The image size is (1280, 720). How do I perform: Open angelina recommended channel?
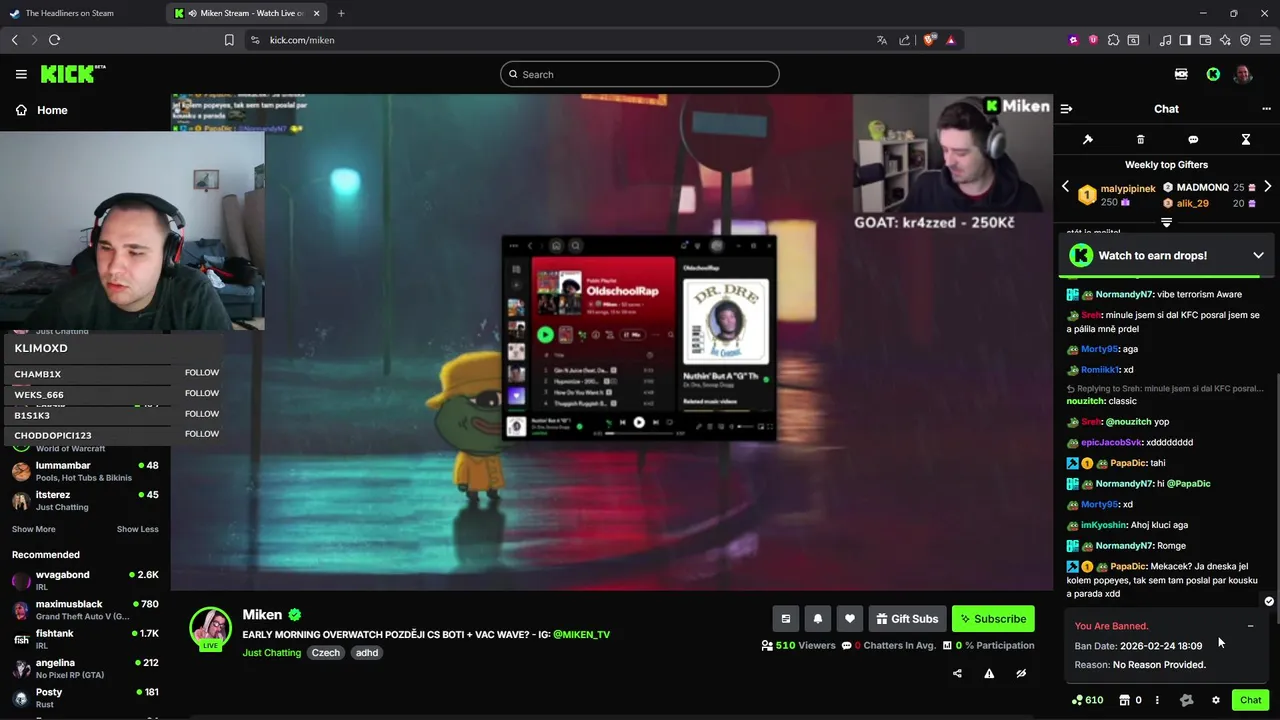(85, 668)
